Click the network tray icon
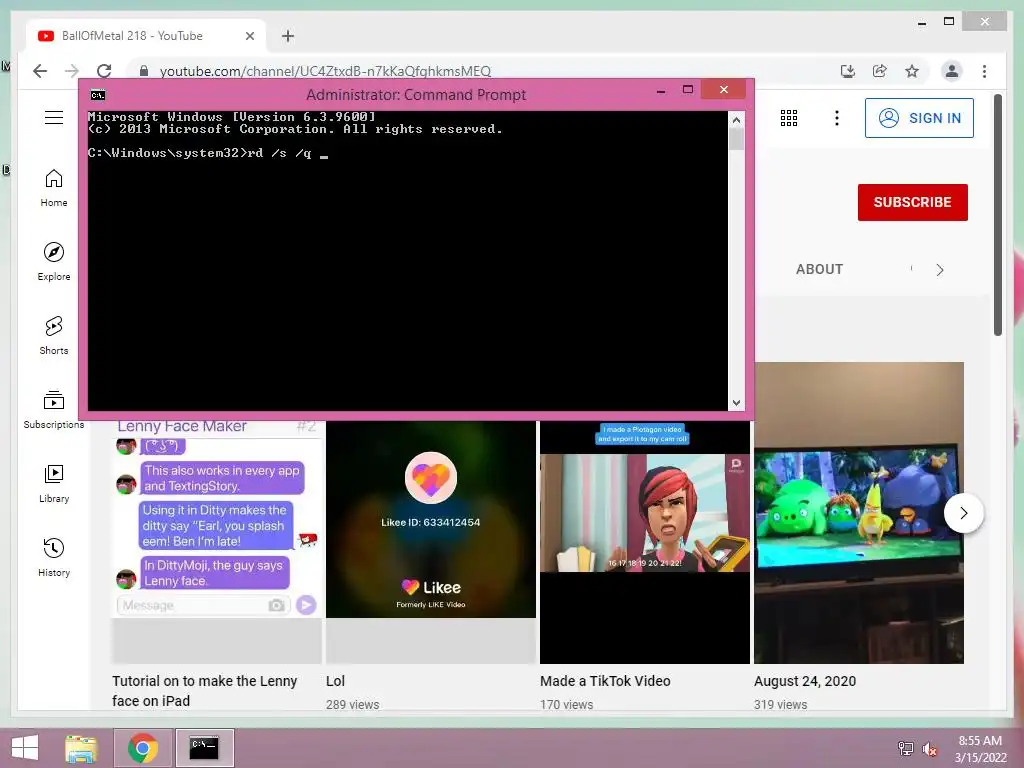1024x768 pixels. (x=905, y=749)
